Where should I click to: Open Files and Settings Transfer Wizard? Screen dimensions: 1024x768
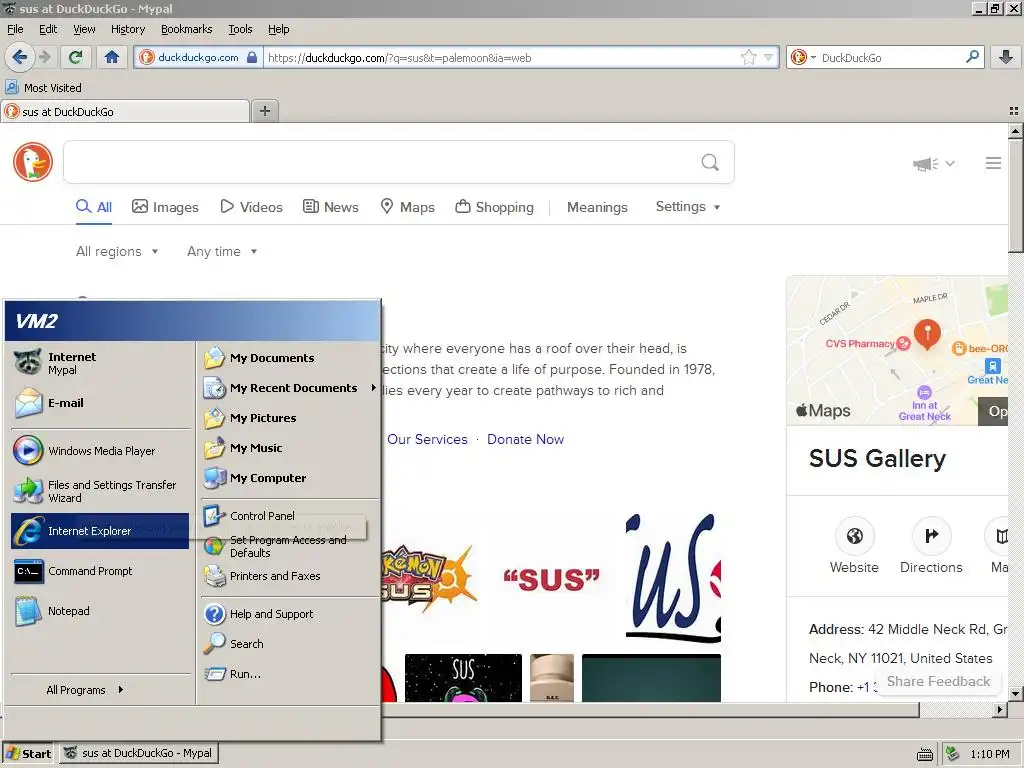[100, 491]
